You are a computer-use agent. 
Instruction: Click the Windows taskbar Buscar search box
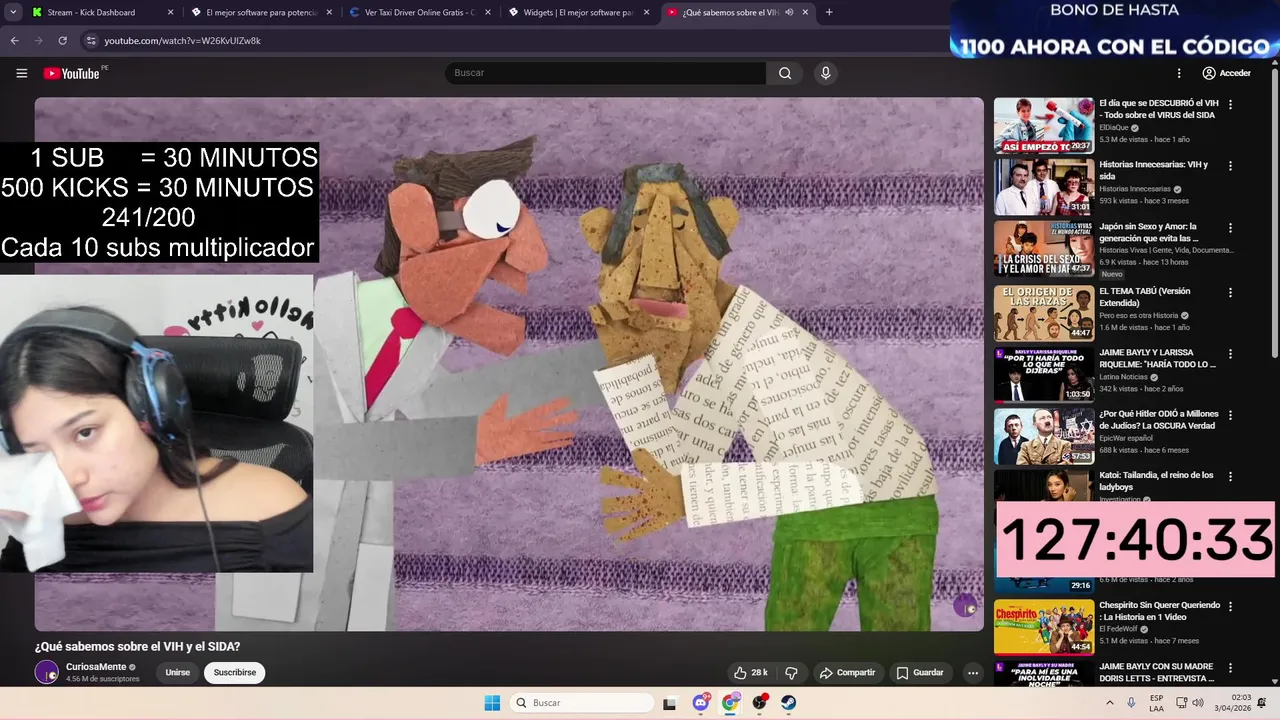pos(582,703)
